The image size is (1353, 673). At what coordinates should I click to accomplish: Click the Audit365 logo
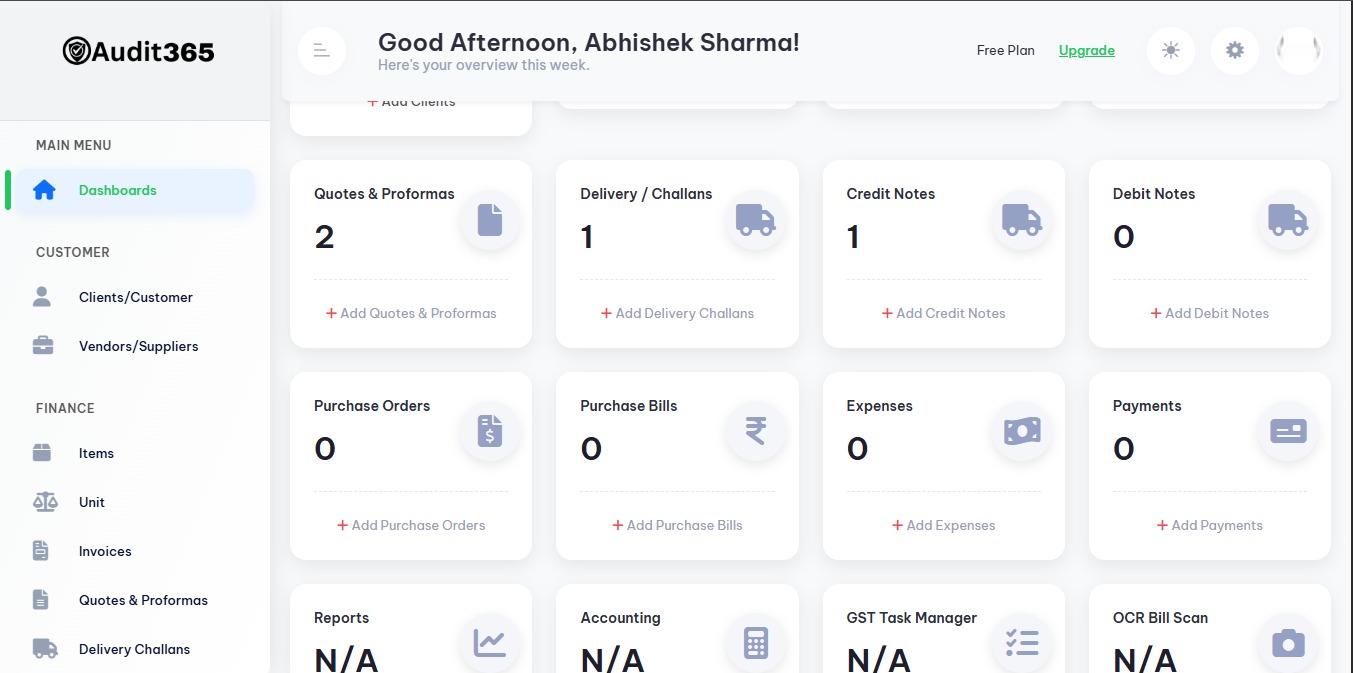click(138, 51)
